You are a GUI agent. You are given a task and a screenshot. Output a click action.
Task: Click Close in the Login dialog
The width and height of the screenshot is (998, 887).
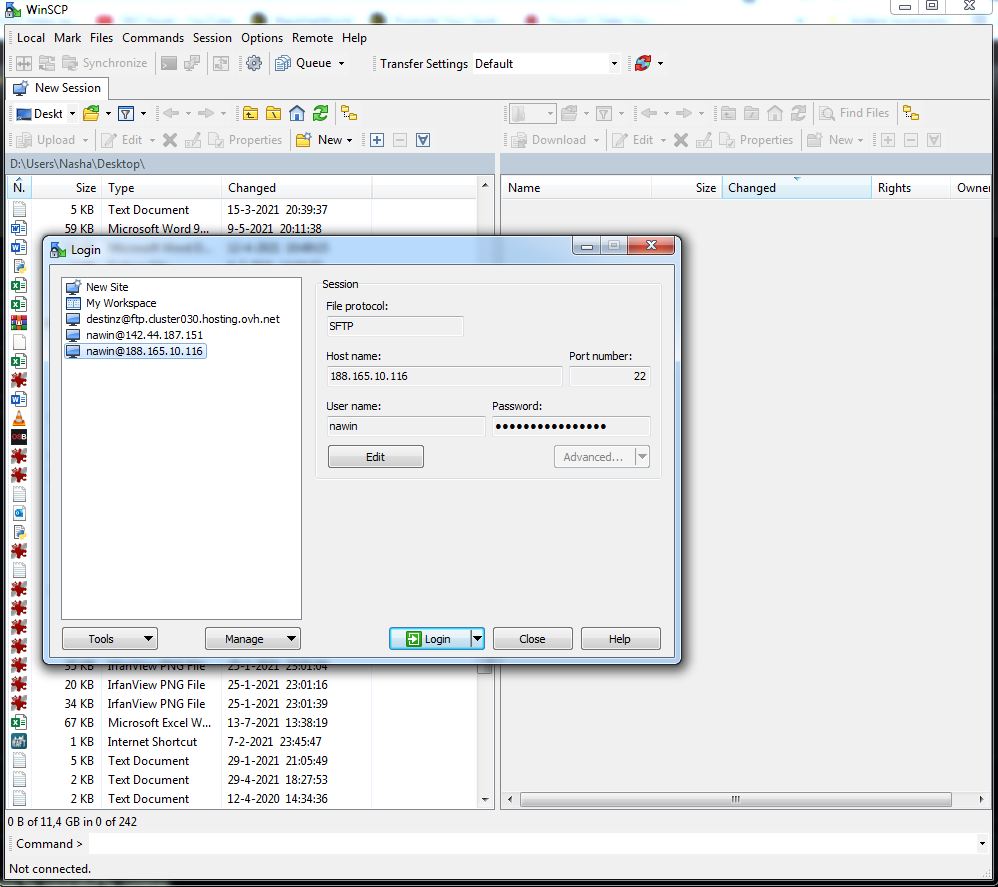[532, 638]
